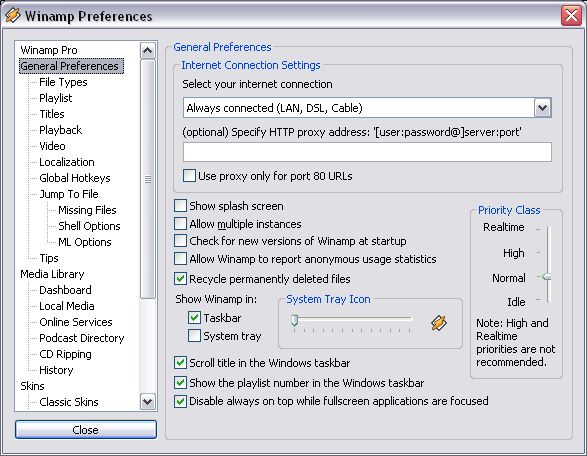This screenshot has width=587, height=456.
Task: Click the System Tray Icon slider handle
Action: pos(295,320)
